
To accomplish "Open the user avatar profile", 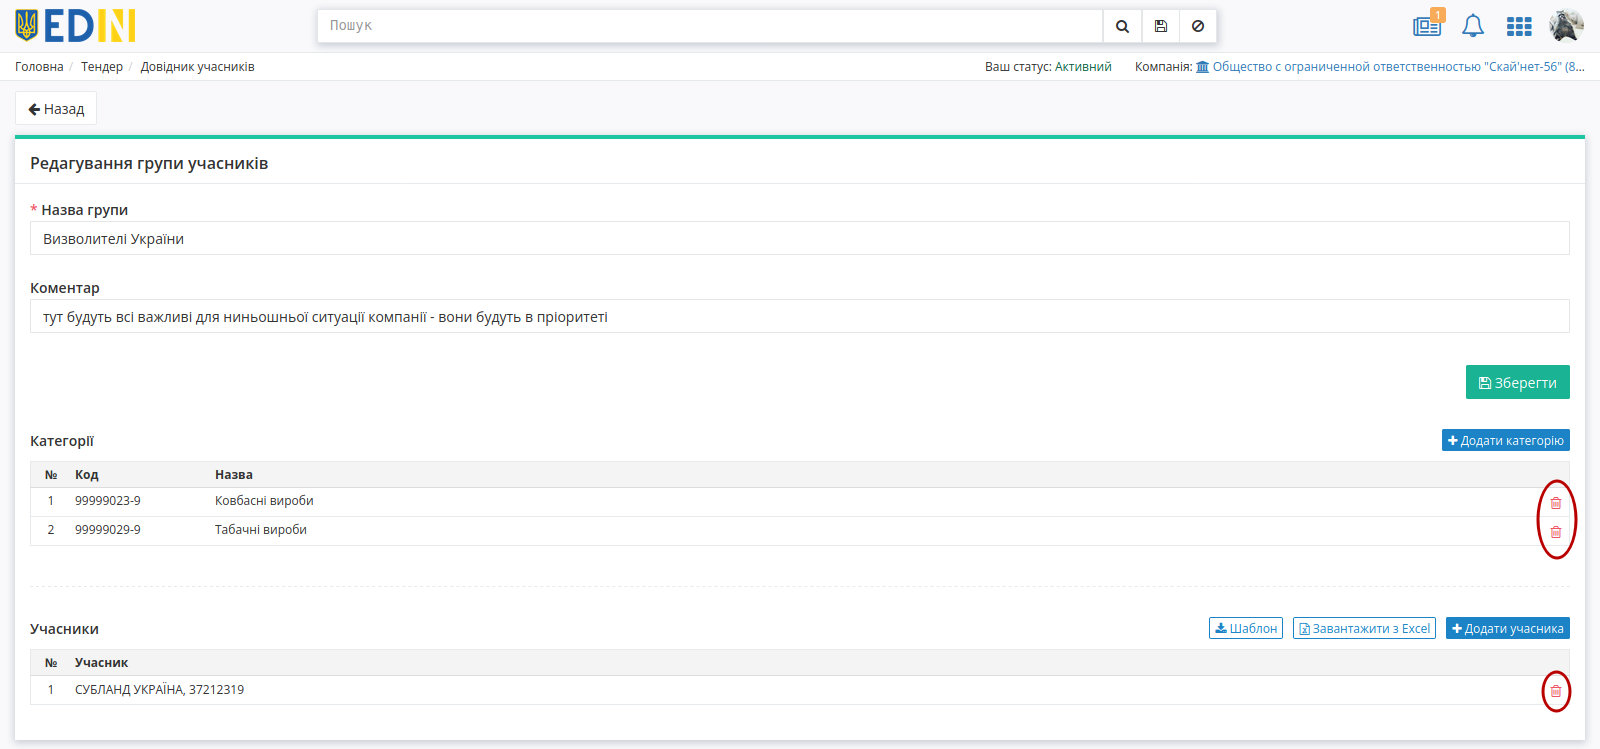I will tap(1566, 26).
